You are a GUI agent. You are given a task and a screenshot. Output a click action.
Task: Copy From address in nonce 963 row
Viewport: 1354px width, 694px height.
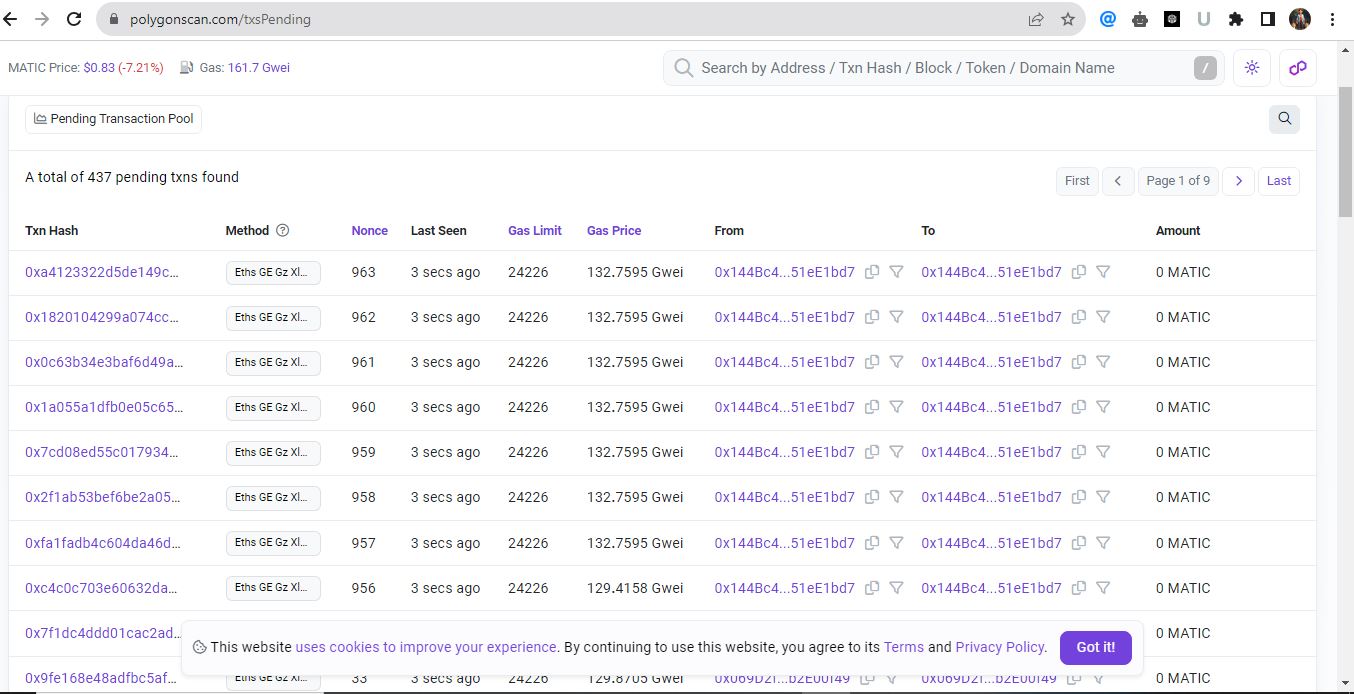(x=872, y=272)
